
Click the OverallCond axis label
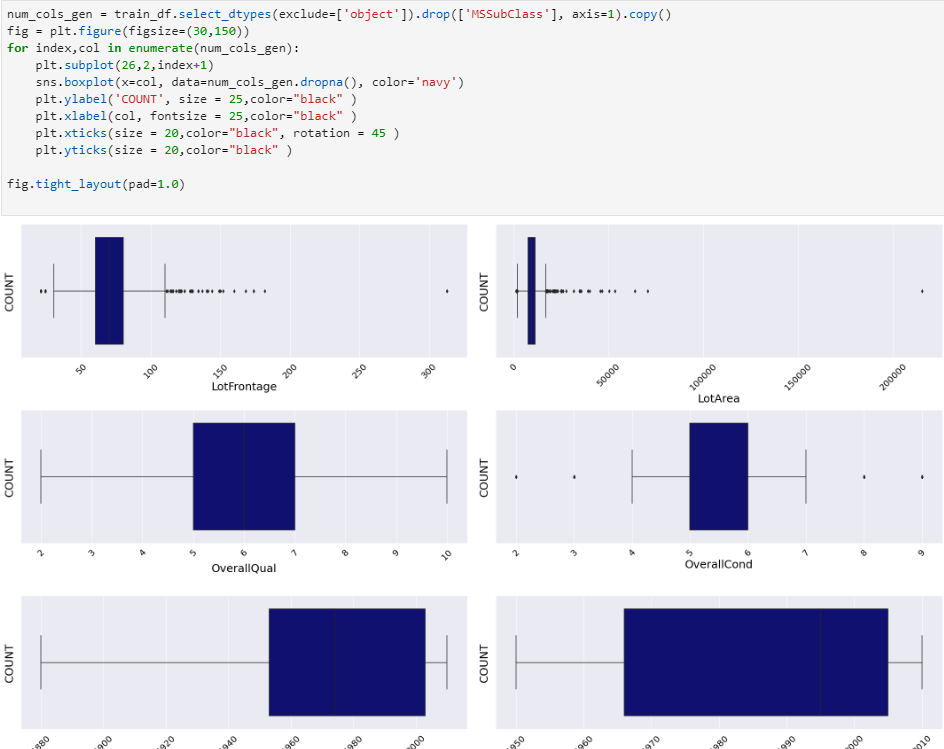(720, 563)
